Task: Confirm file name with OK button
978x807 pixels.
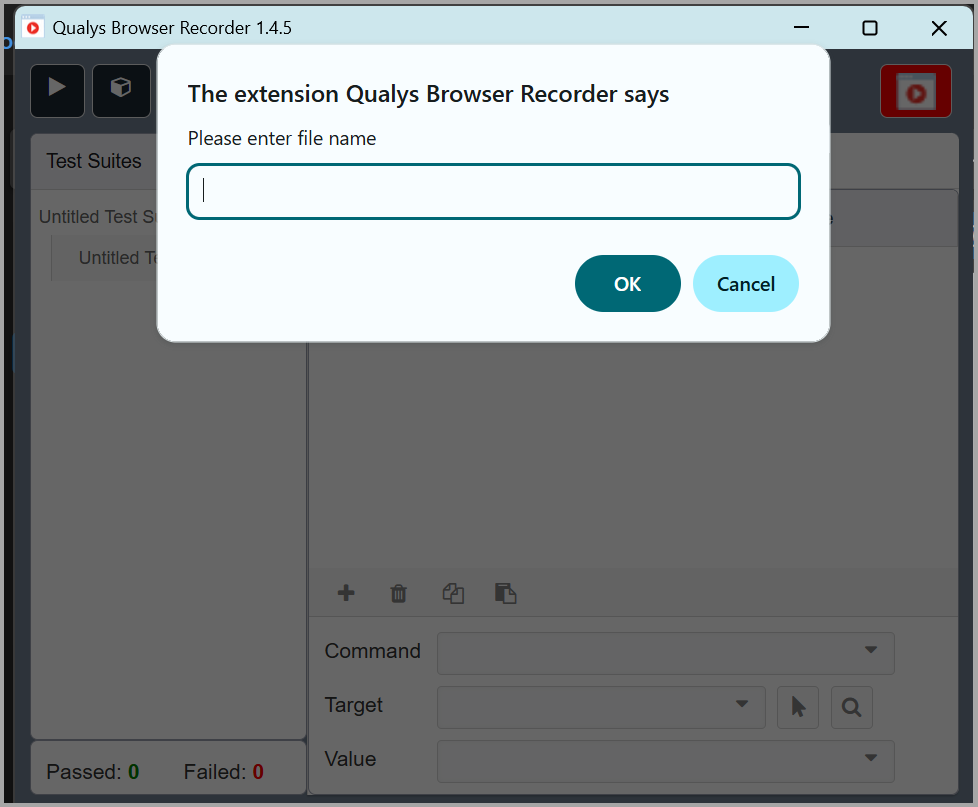Action: click(x=627, y=284)
